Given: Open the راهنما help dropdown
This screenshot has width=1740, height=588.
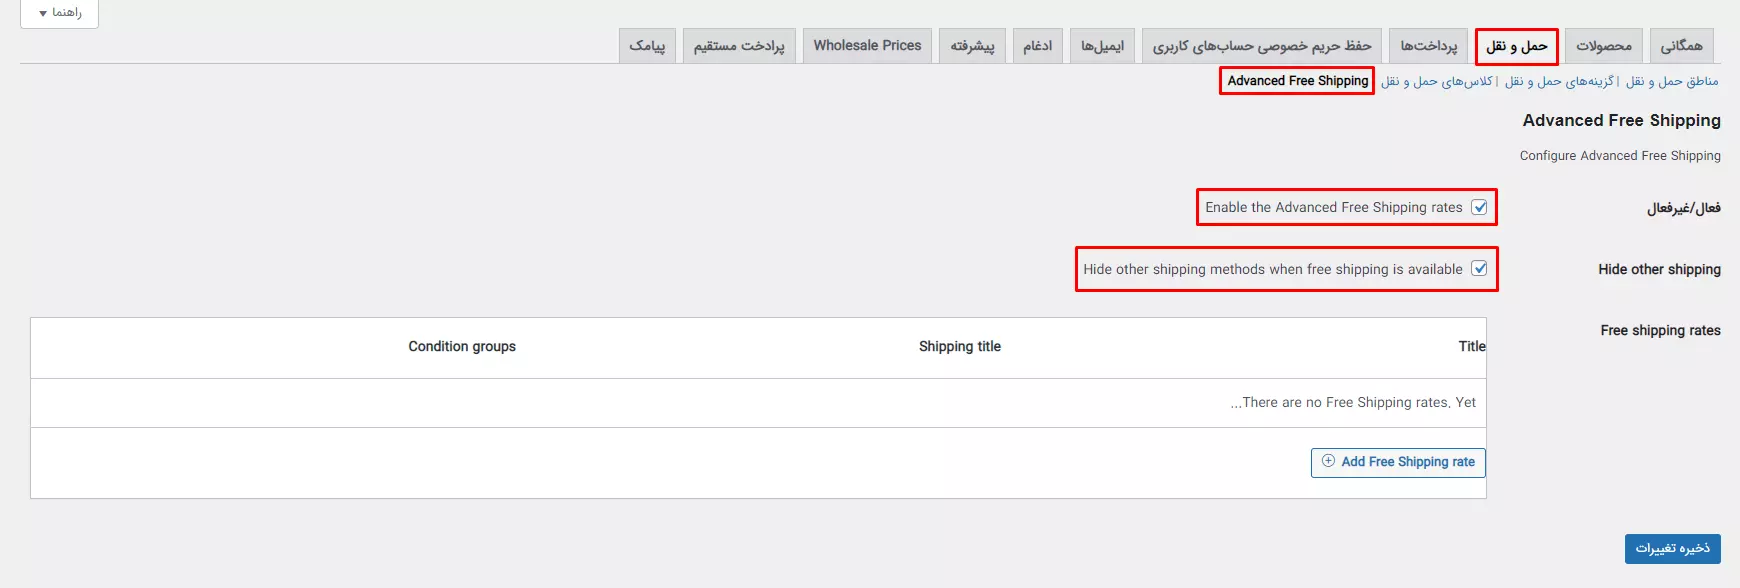Looking at the screenshot, I should (x=59, y=13).
